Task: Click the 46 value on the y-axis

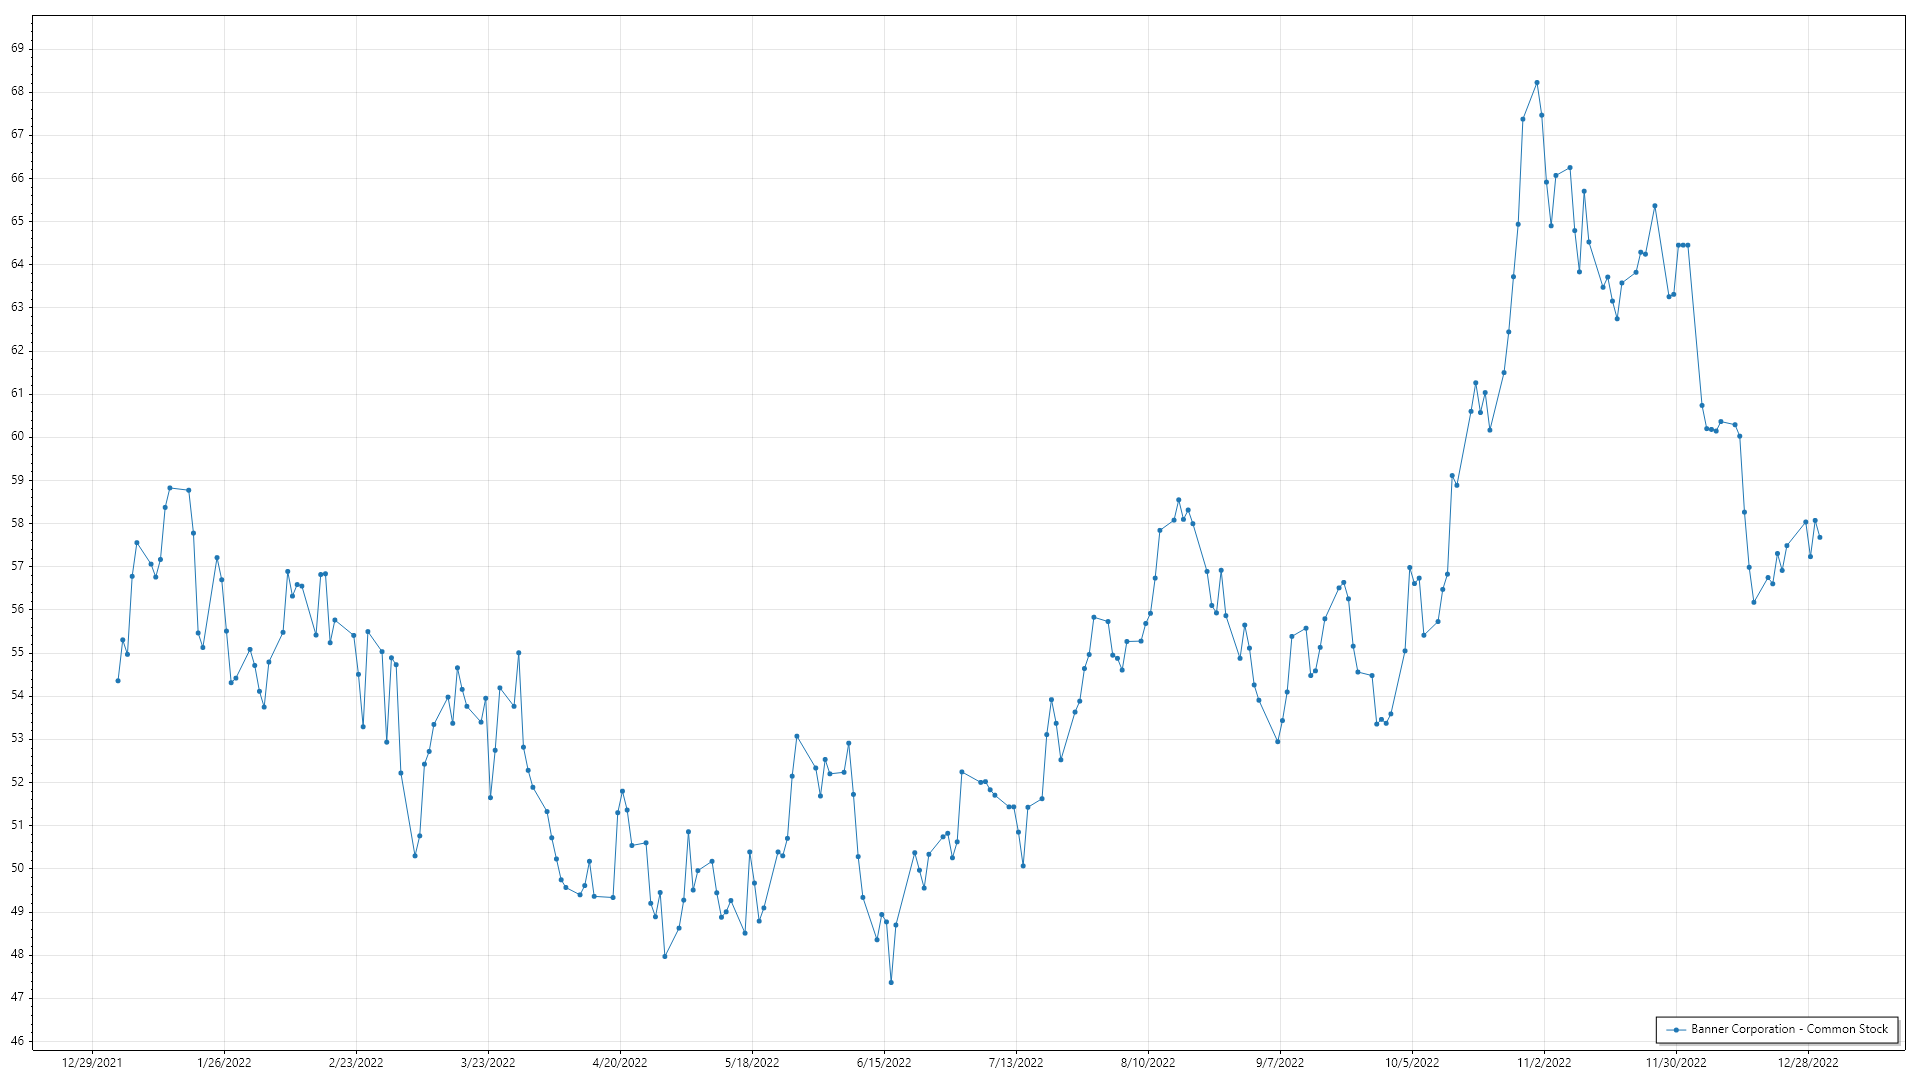Action: [x=17, y=1041]
